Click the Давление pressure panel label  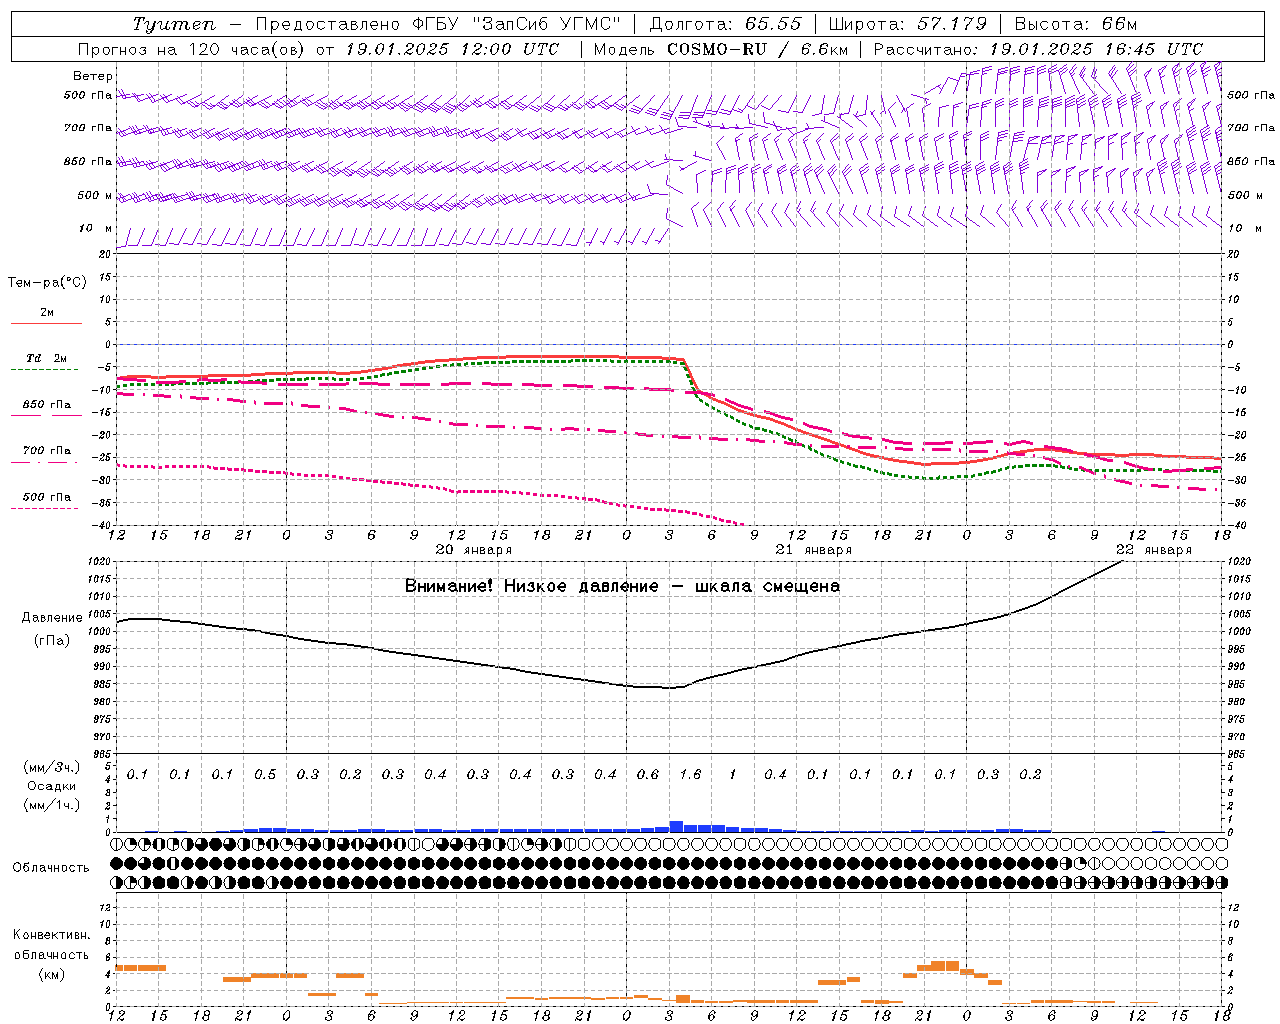(52, 618)
